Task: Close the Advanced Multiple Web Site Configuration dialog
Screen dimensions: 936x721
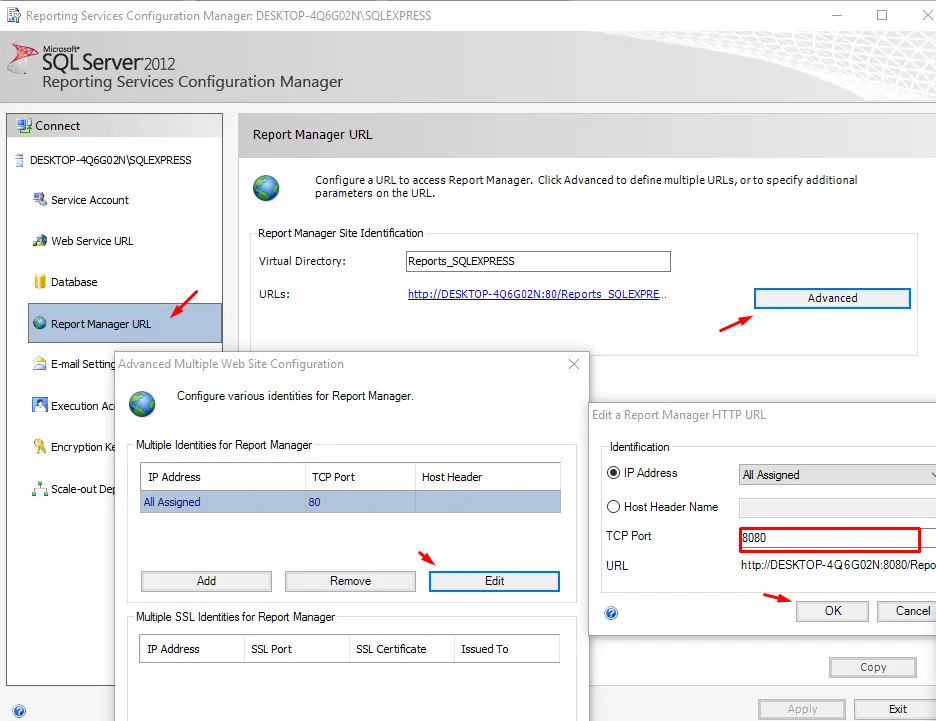Action: tap(574, 364)
